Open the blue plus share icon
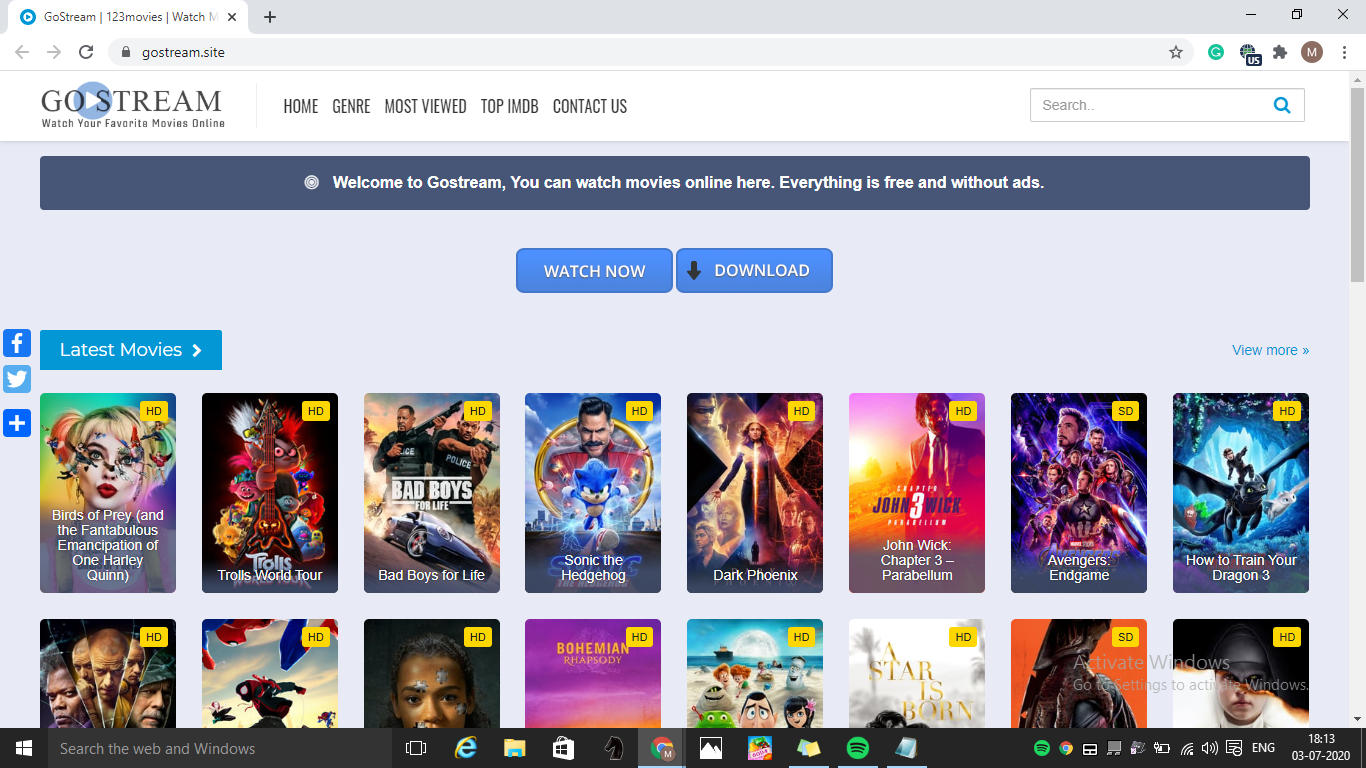Screen dimensions: 1366x768 pyautogui.click(x=17, y=423)
